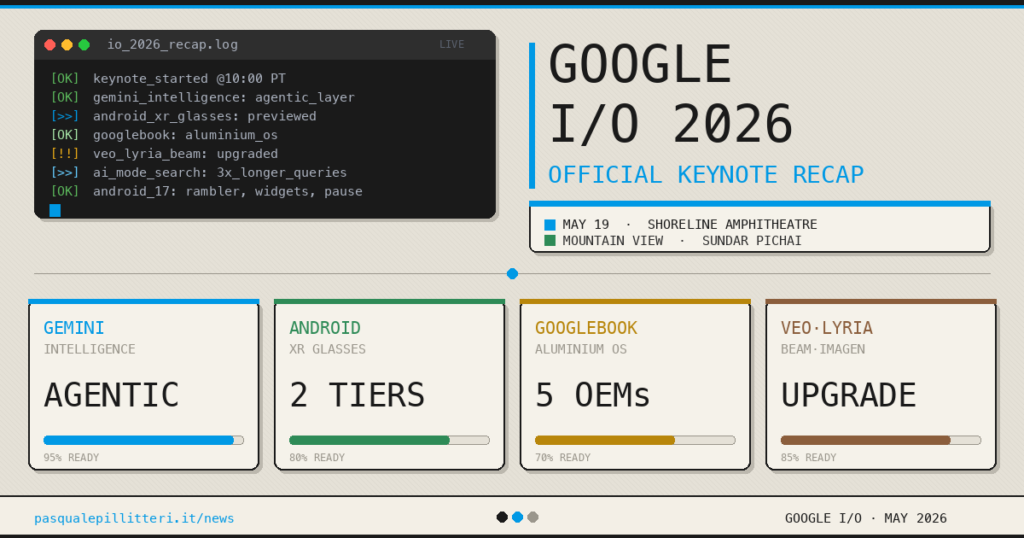Click the 2 TIERS value in Android card
The image size is (1024, 538).
(357, 396)
